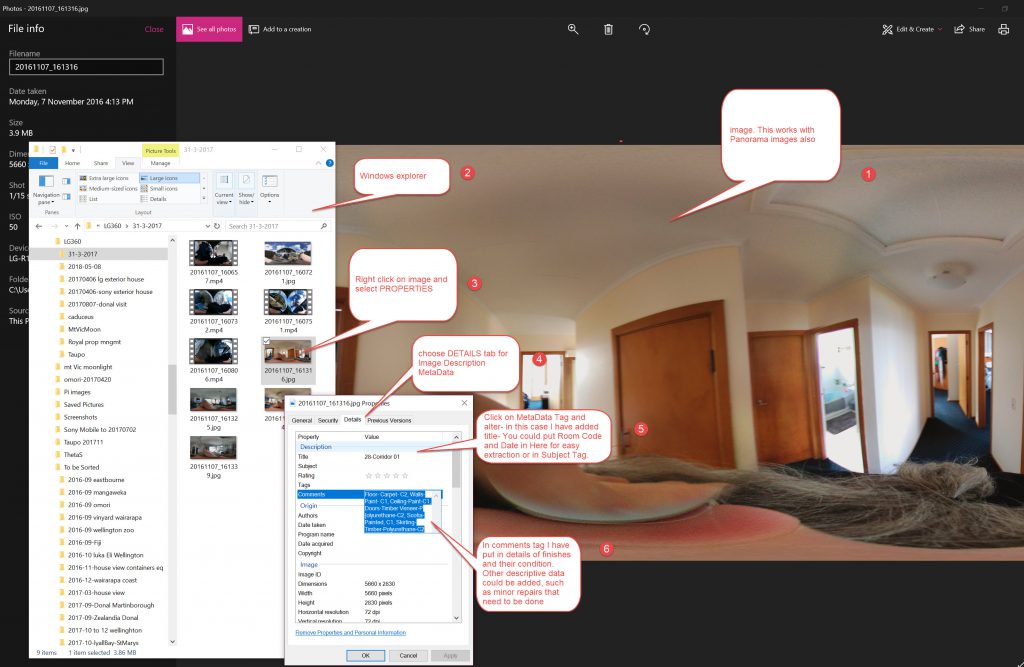Open the Share tab in Explorer ribbon
1024x667 pixels.
pyautogui.click(x=101, y=163)
